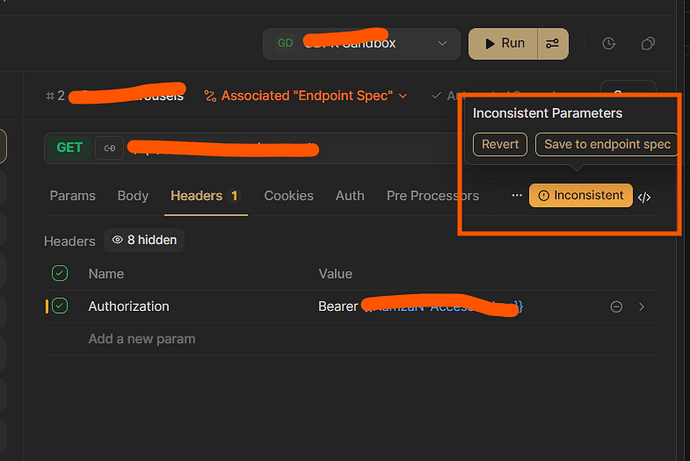690x461 pixels.
Task: Toggle the select-all headers checkbox
Action: click(60, 273)
